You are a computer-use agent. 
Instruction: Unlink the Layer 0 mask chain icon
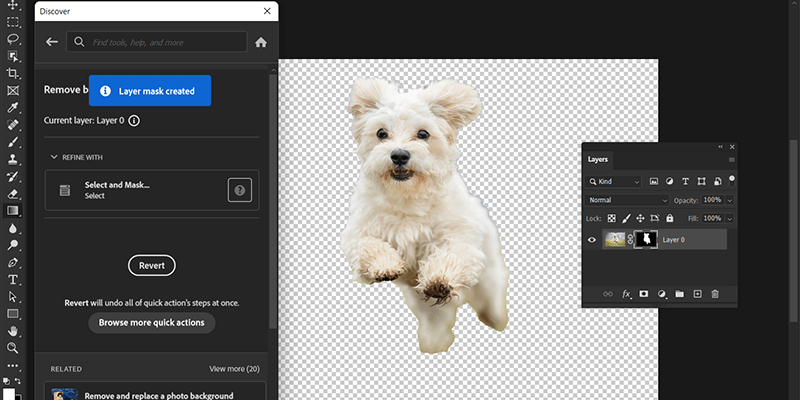click(x=630, y=239)
